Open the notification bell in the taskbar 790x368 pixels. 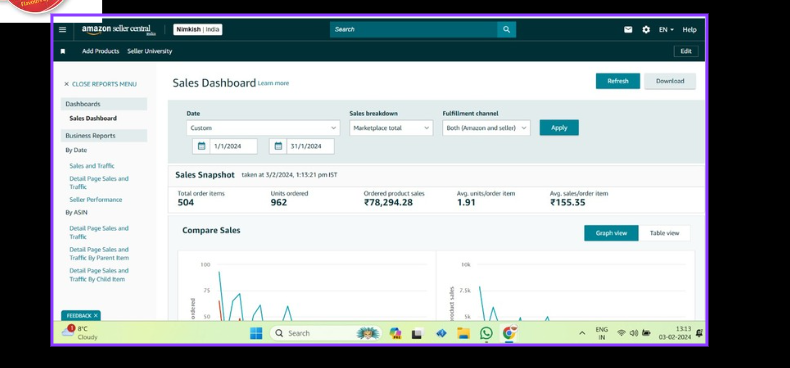(x=699, y=333)
